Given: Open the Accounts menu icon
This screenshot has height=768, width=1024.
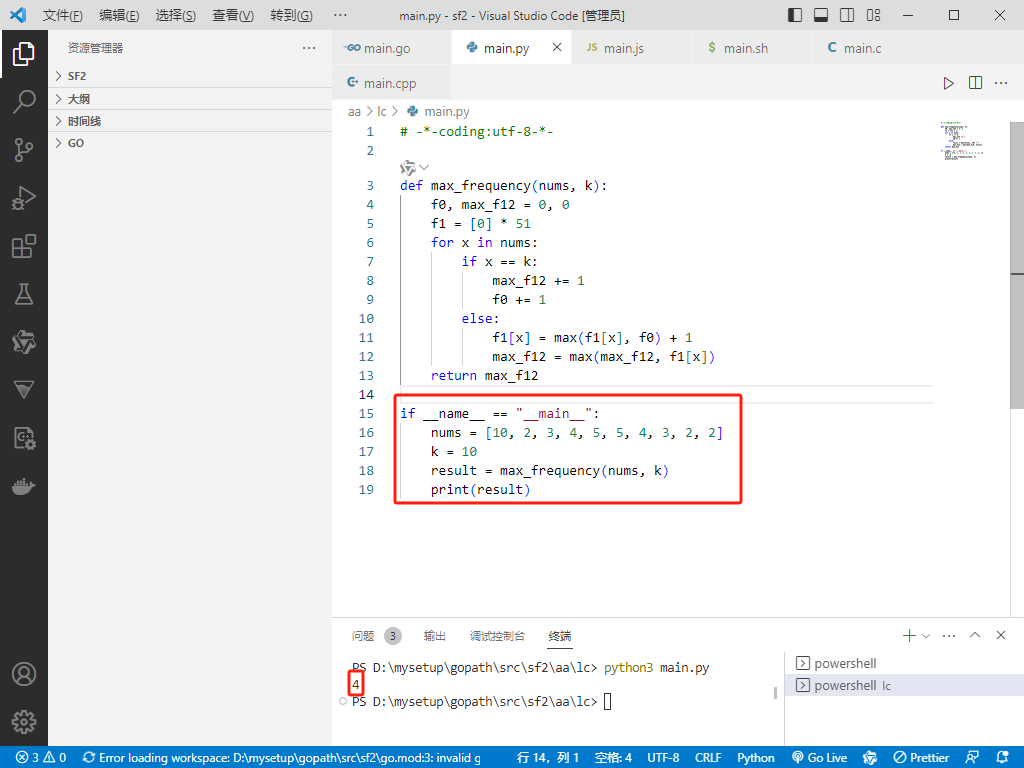Looking at the screenshot, I should 24,674.
